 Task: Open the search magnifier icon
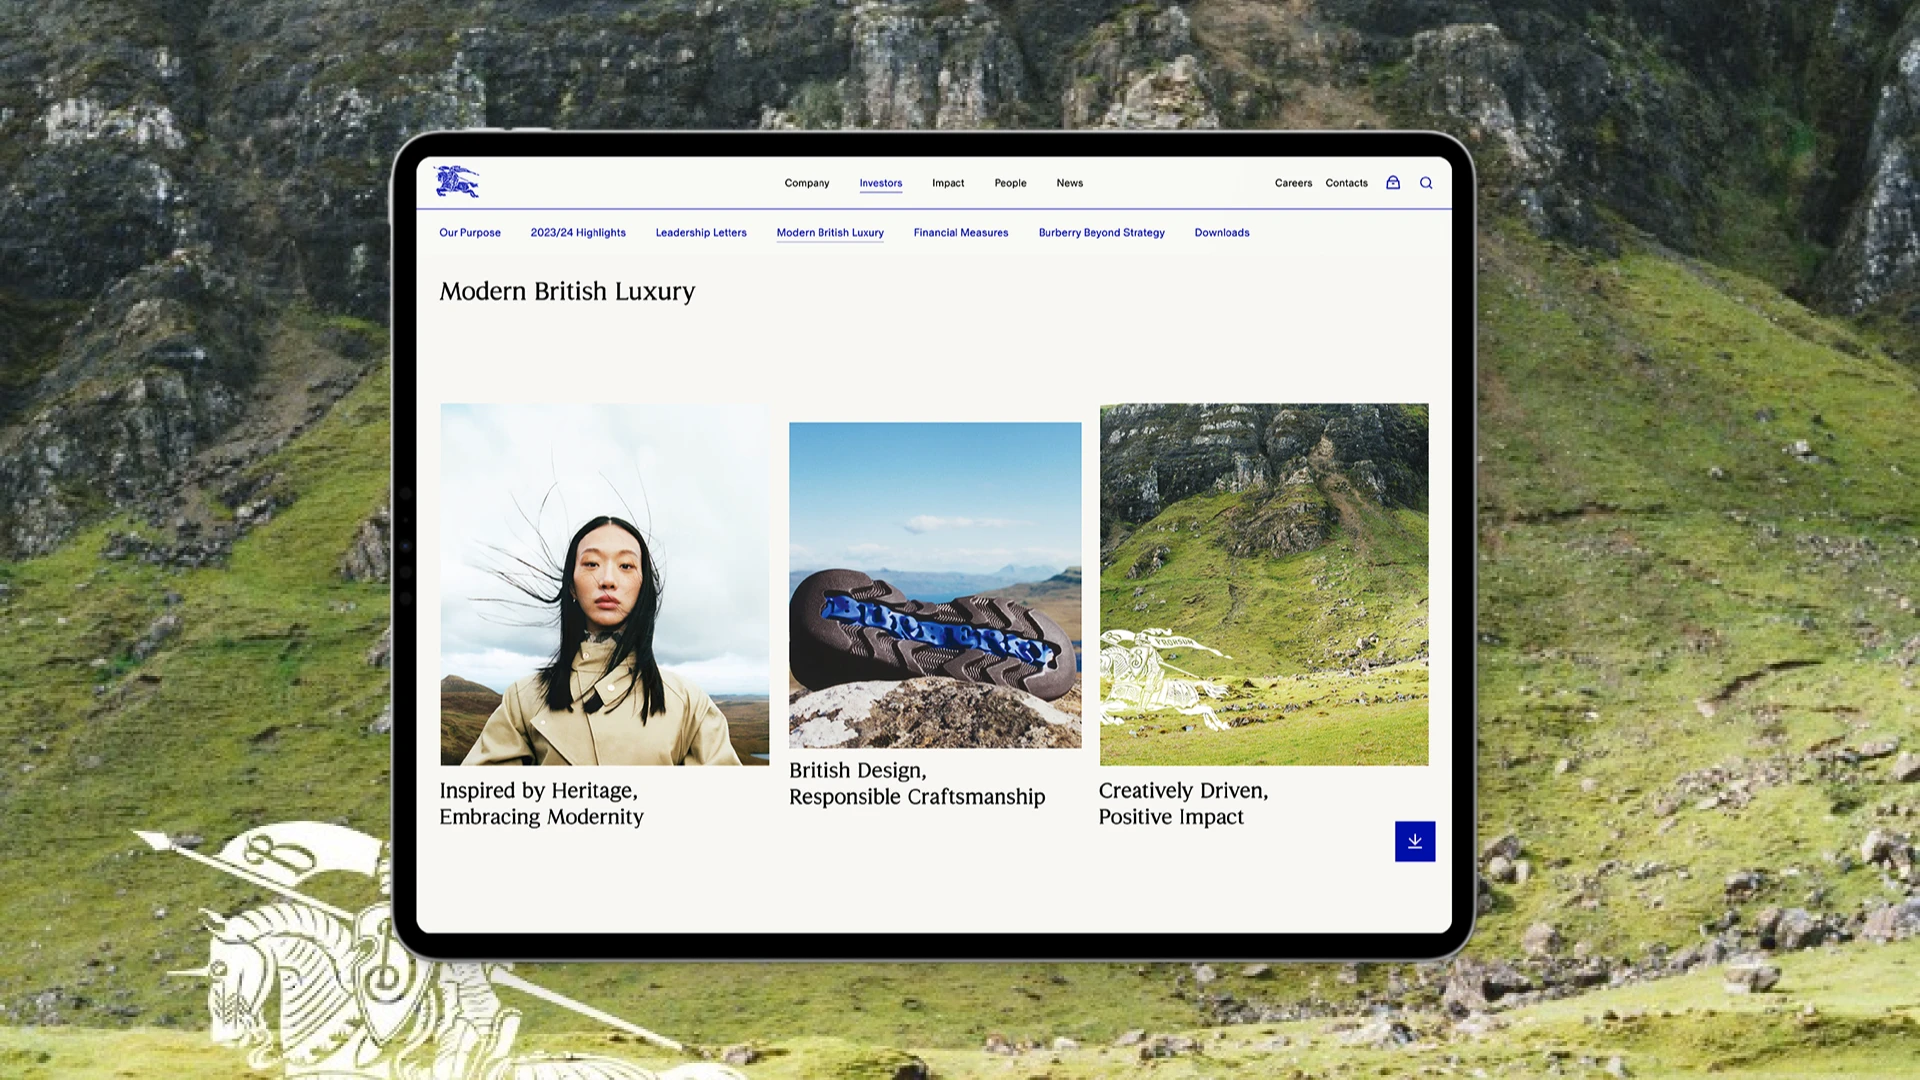point(1426,183)
